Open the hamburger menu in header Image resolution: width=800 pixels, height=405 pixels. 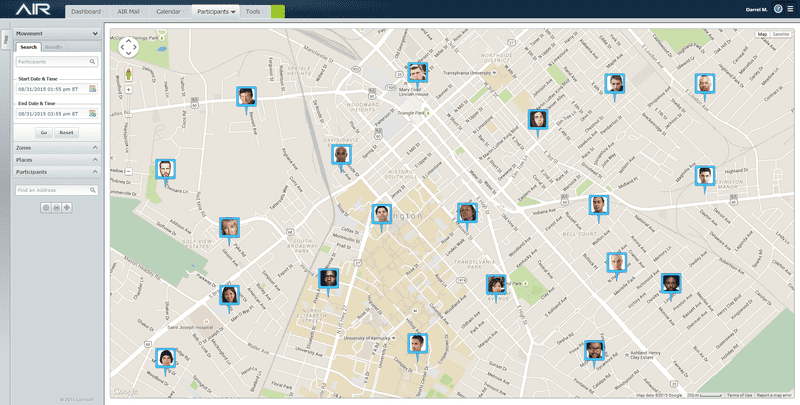[790, 9]
